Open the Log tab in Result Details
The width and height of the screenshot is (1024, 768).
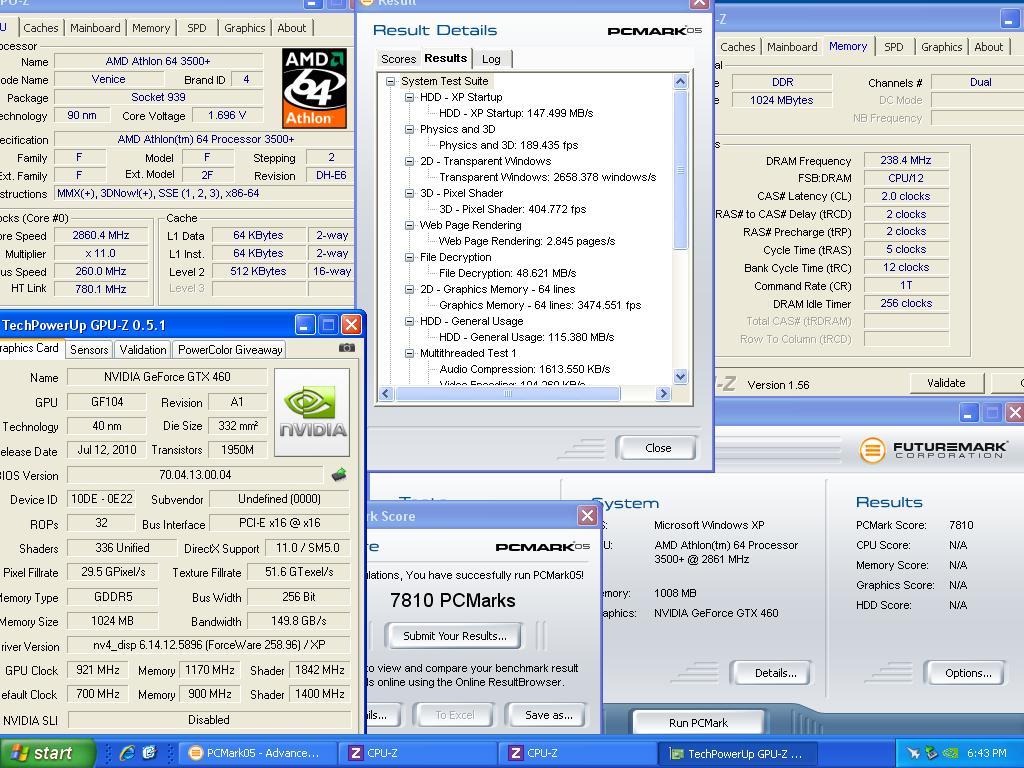(492, 59)
